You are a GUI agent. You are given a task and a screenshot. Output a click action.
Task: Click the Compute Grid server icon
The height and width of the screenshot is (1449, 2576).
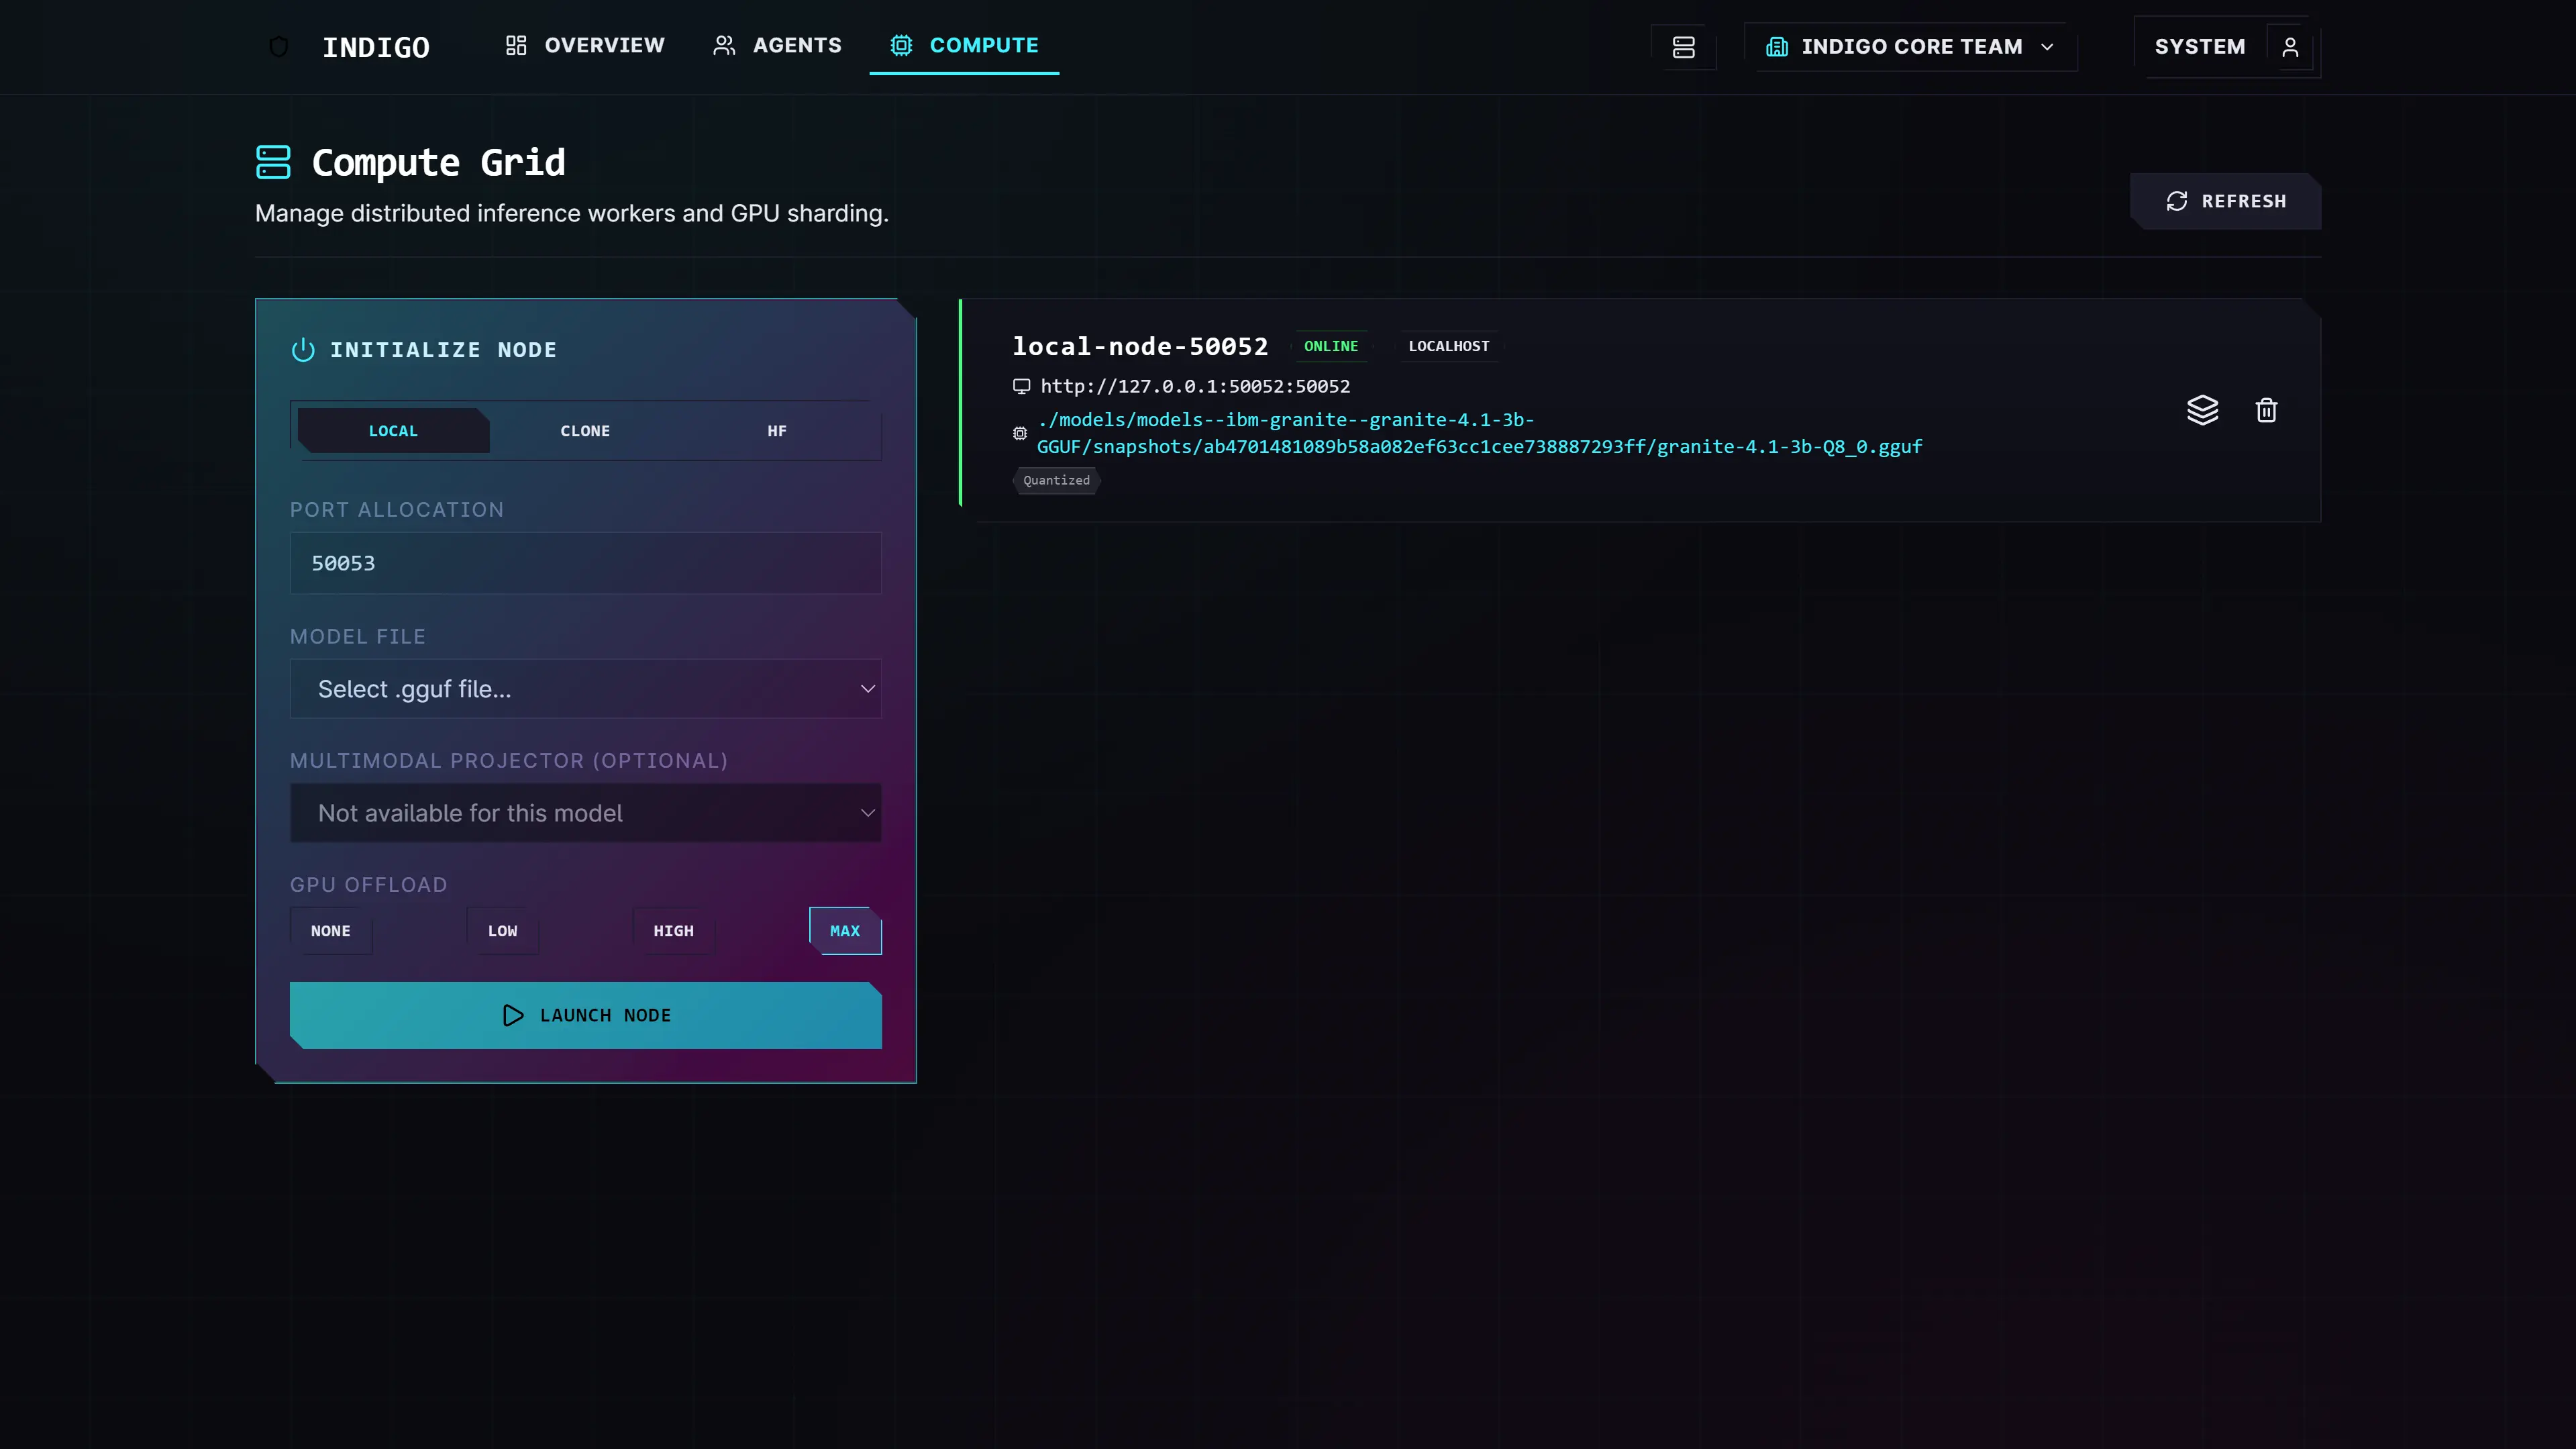[x=273, y=162]
